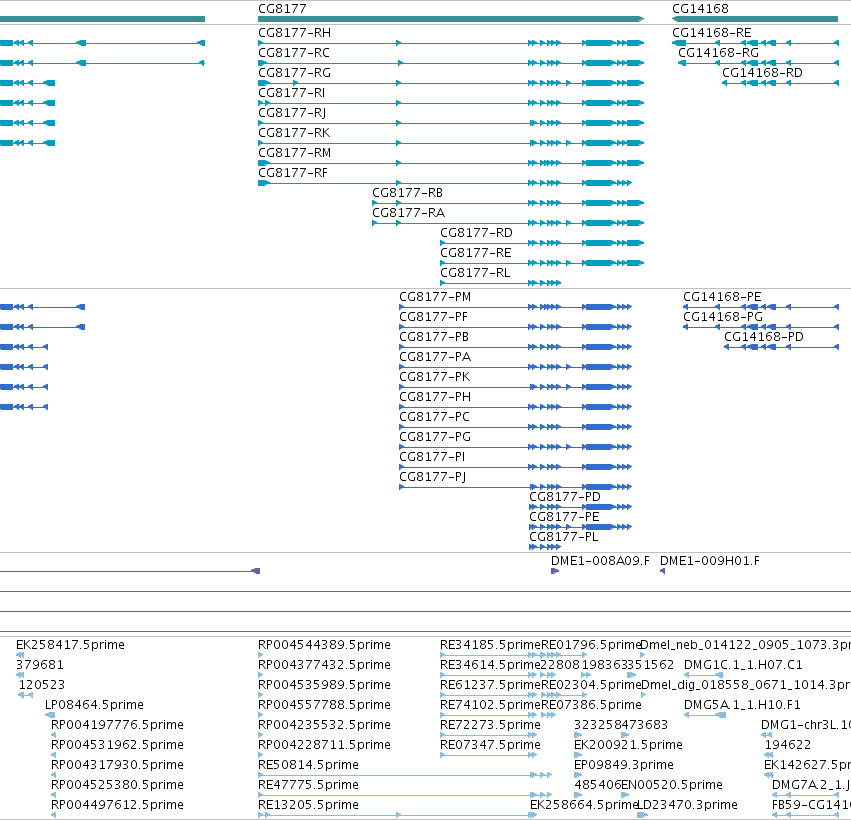The height and width of the screenshot is (820, 851).
Task: Click protein label CG14168-PD
Action: [764, 338]
